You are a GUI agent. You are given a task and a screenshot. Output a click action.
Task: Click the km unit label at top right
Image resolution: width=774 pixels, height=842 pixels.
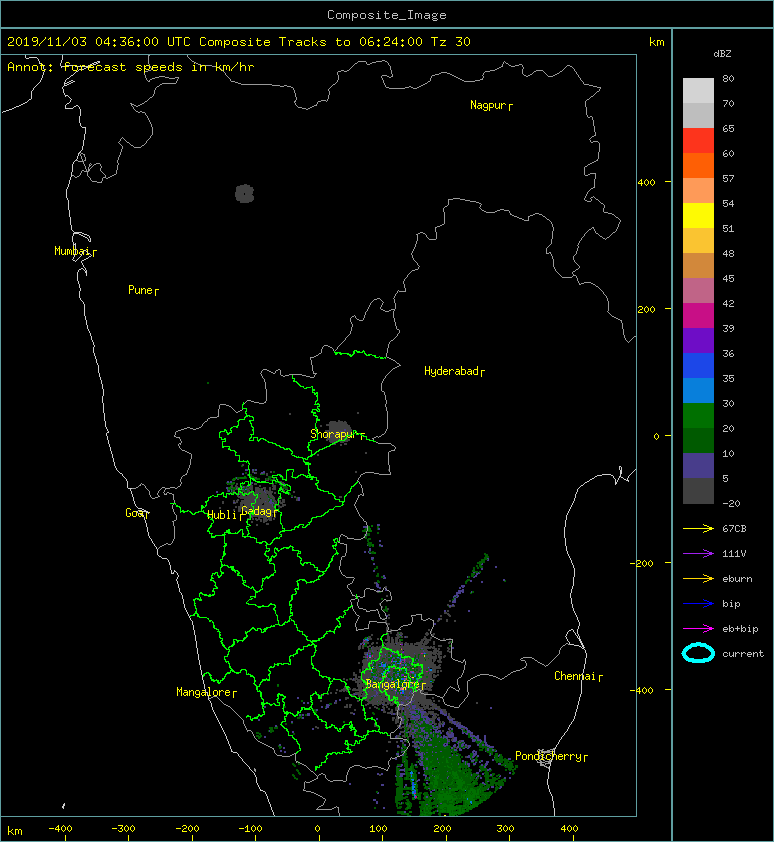(x=657, y=42)
